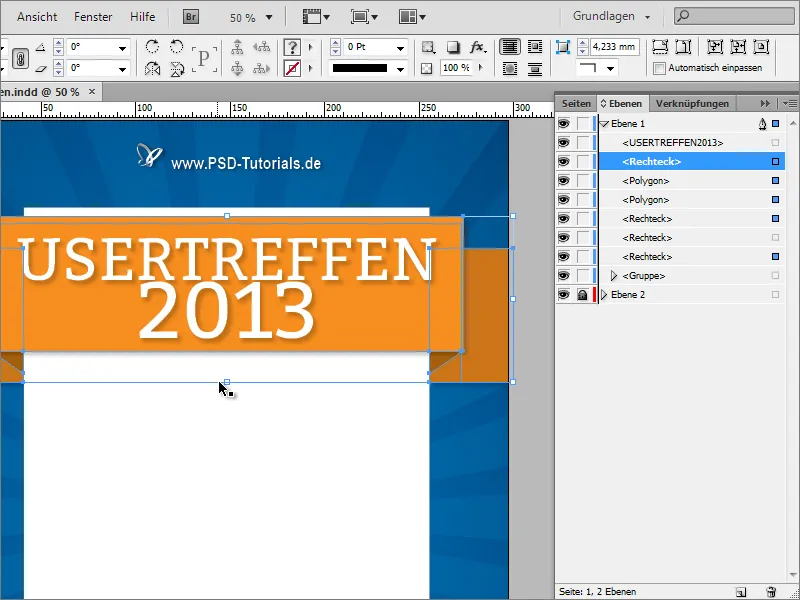Screen dimensions: 800x600
Task: Open the stroke style black line dropdown
Action: pos(401,69)
